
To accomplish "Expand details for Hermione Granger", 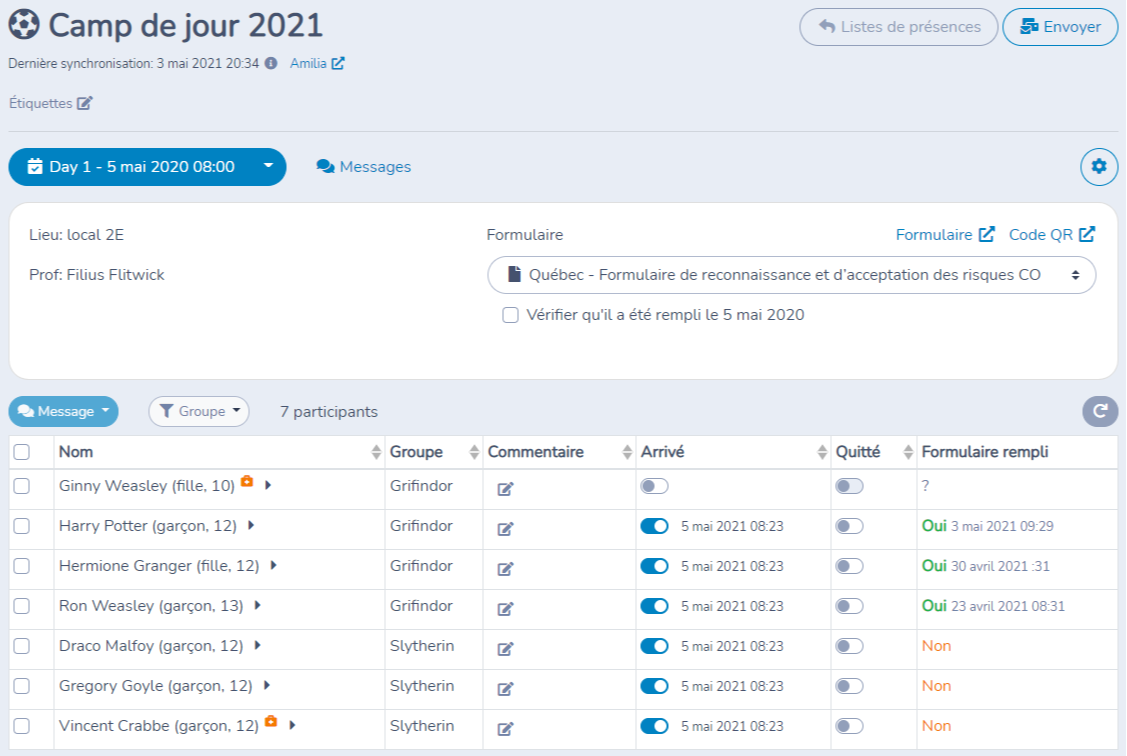I will pos(273,566).
